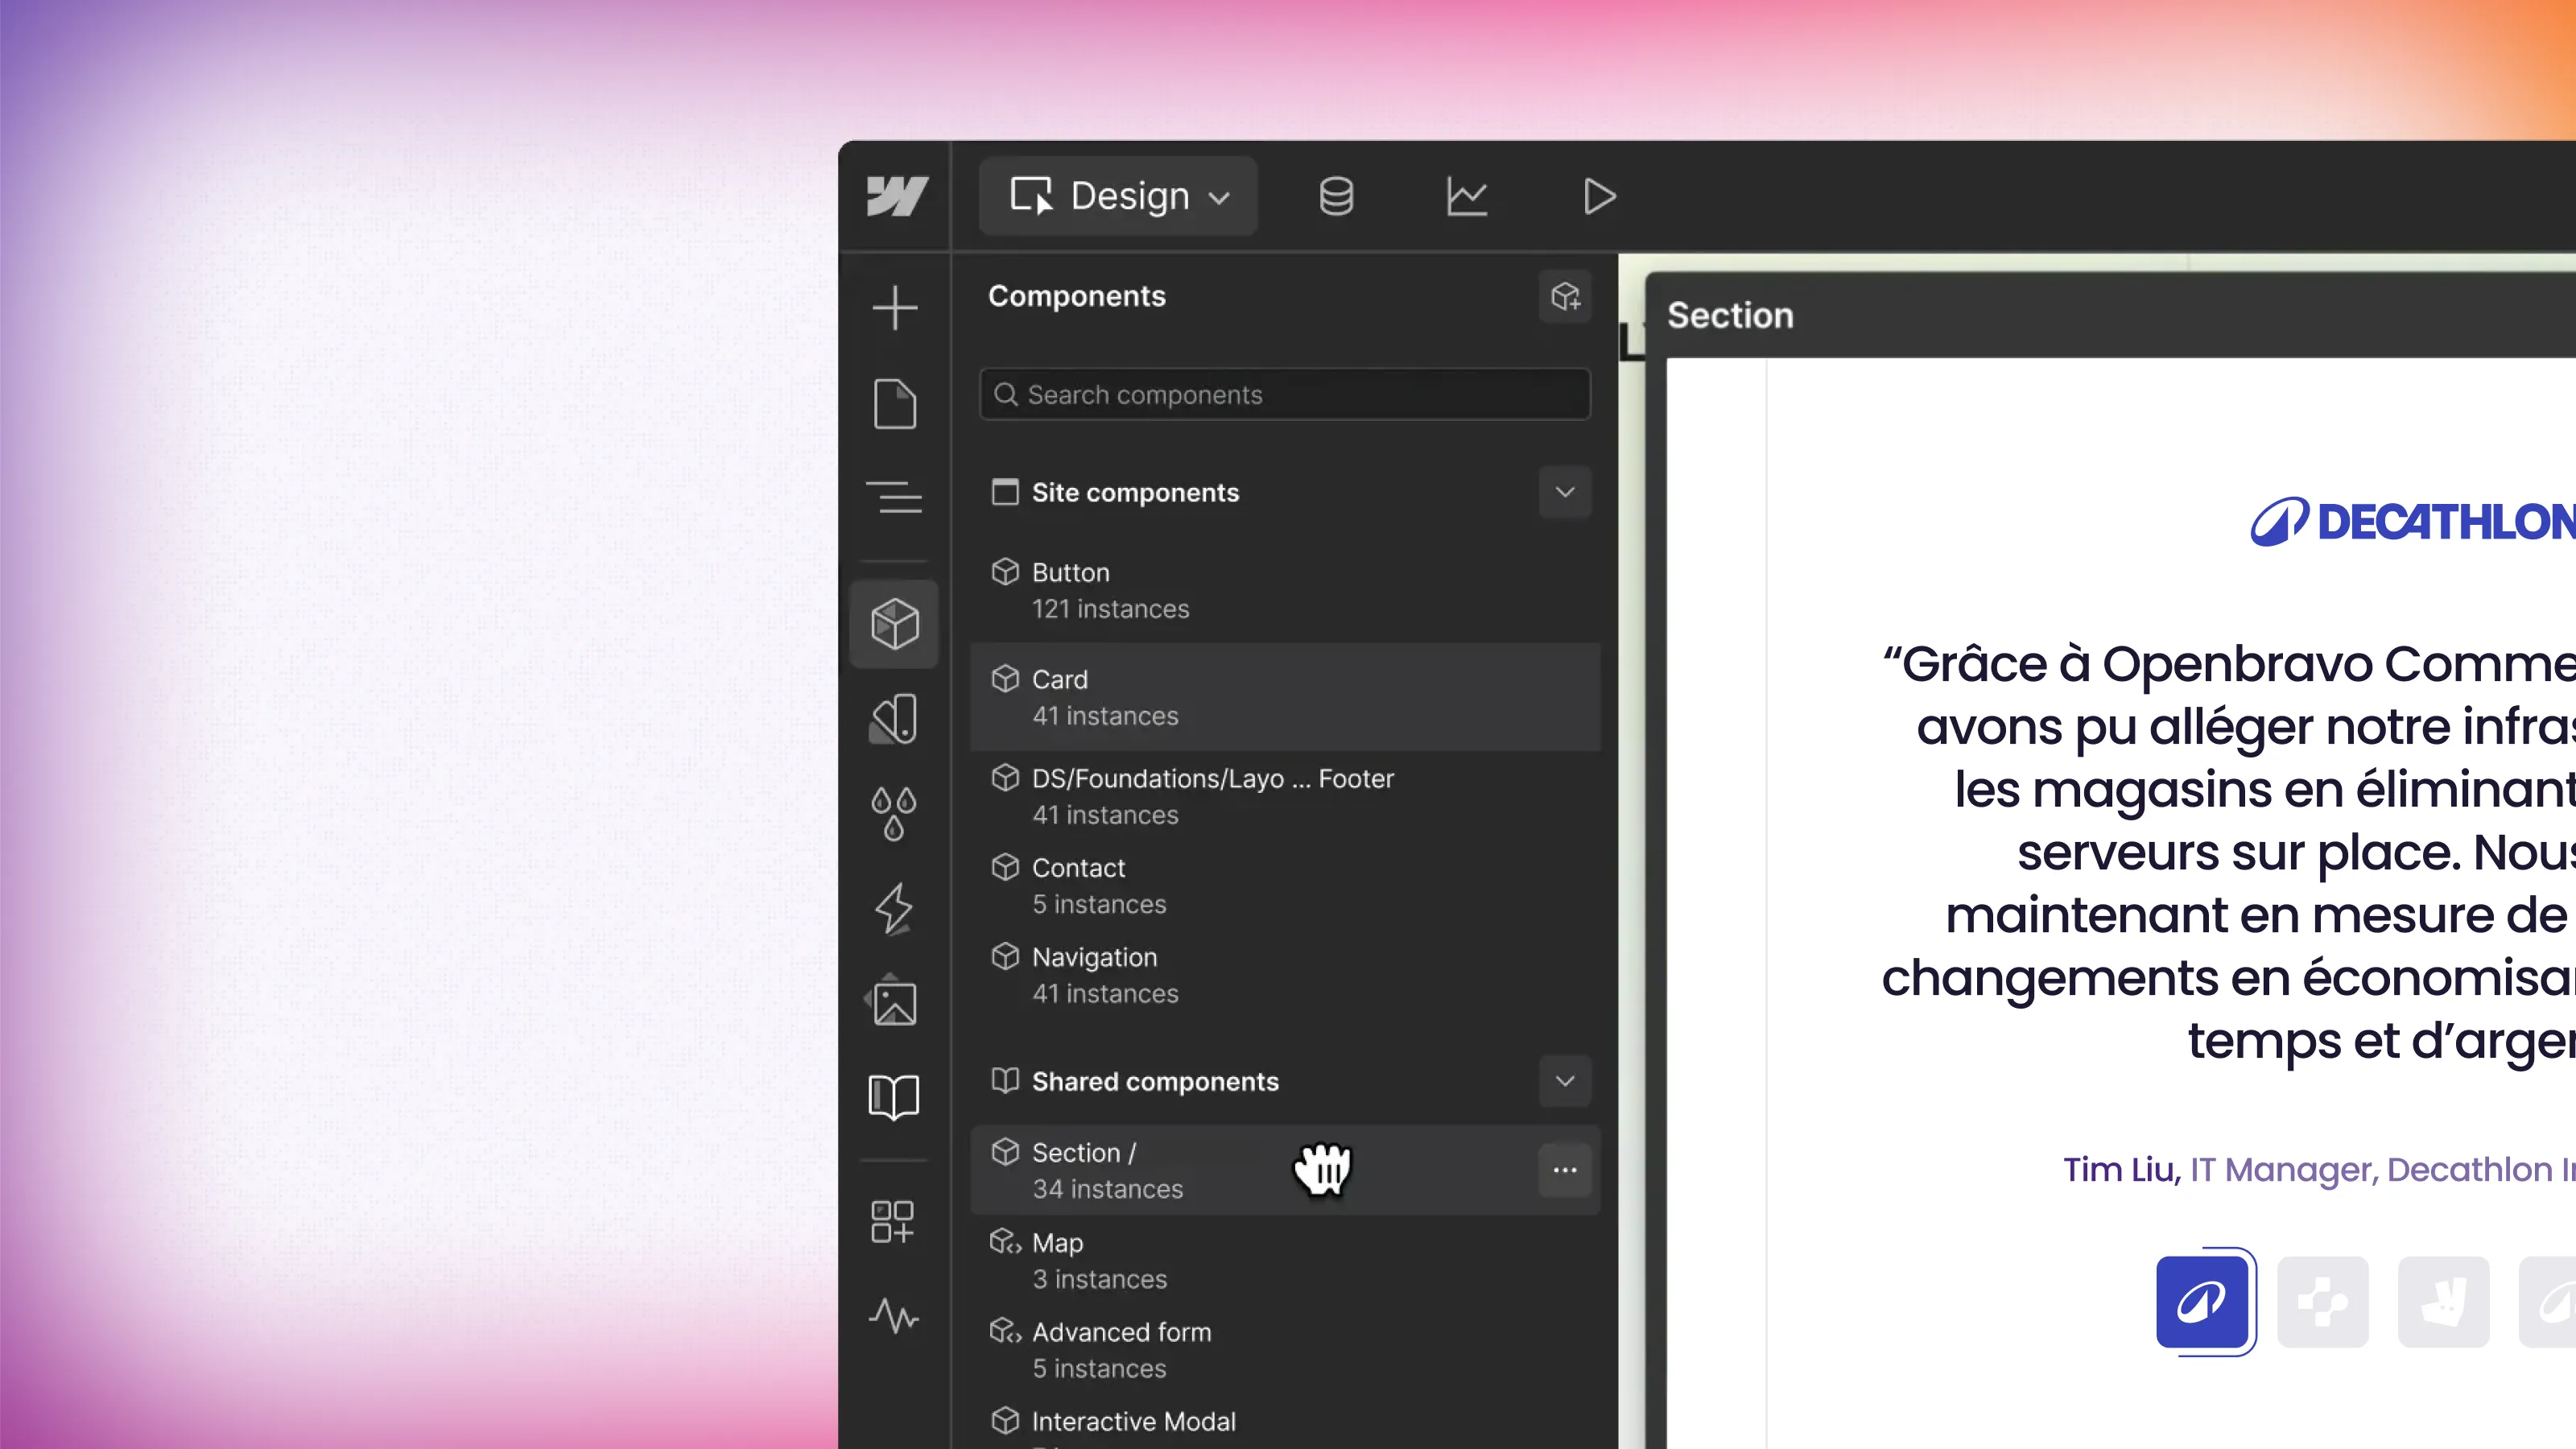Open the Pages panel icon
The height and width of the screenshot is (1449, 2576).
[x=895, y=404]
